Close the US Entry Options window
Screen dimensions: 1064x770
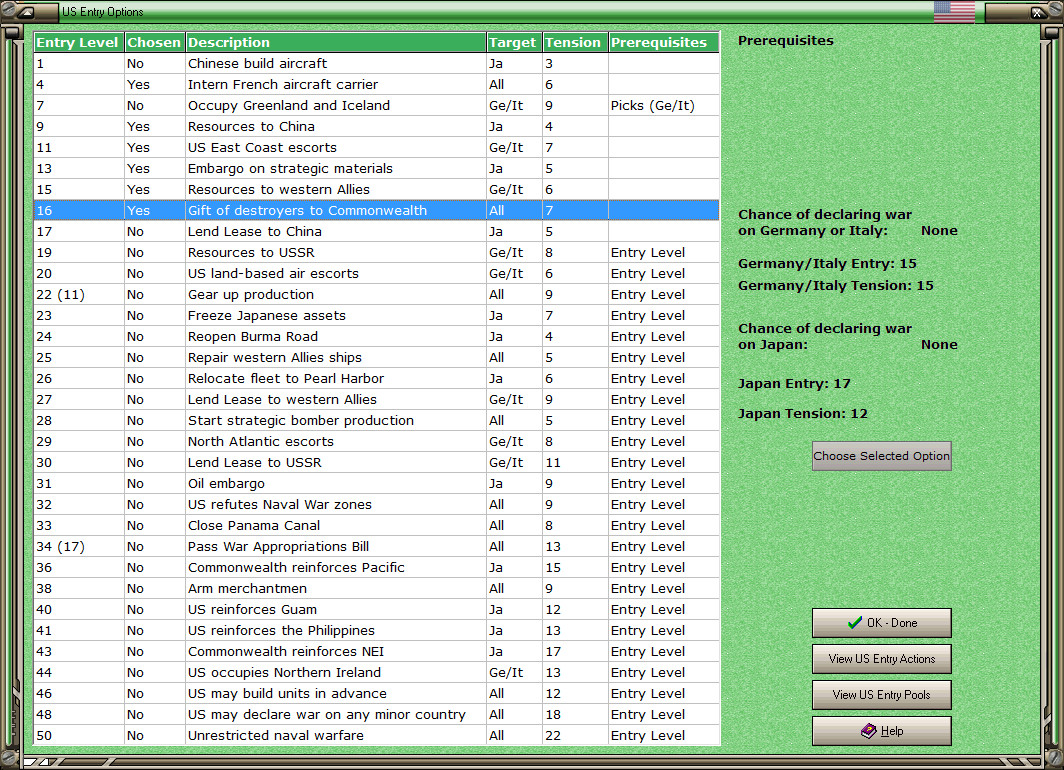click(x=1038, y=12)
